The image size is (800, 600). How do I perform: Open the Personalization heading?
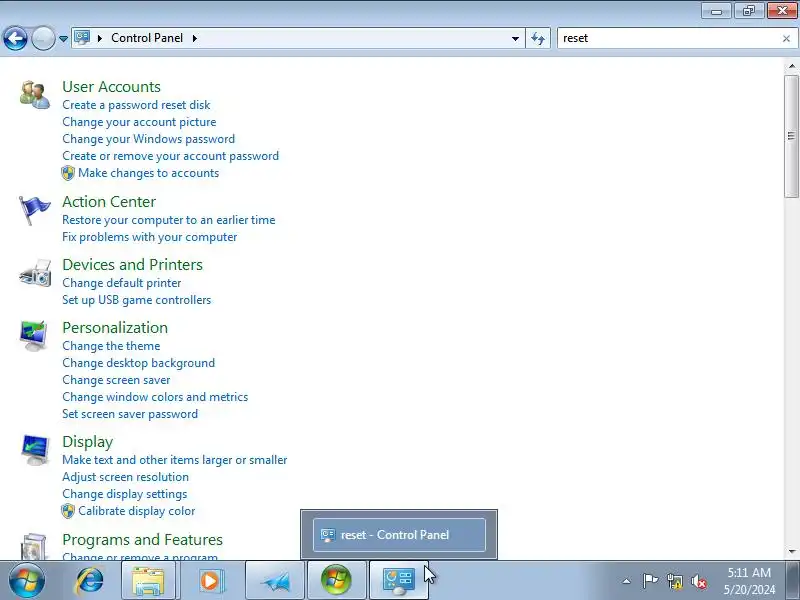(x=115, y=328)
